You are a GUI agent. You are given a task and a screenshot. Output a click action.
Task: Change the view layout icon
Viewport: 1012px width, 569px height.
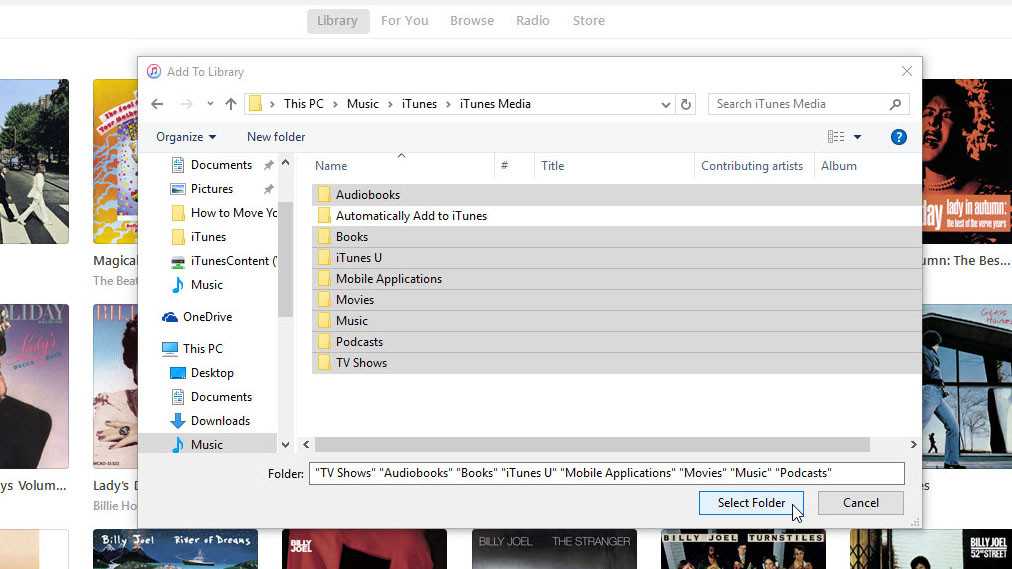(836, 137)
